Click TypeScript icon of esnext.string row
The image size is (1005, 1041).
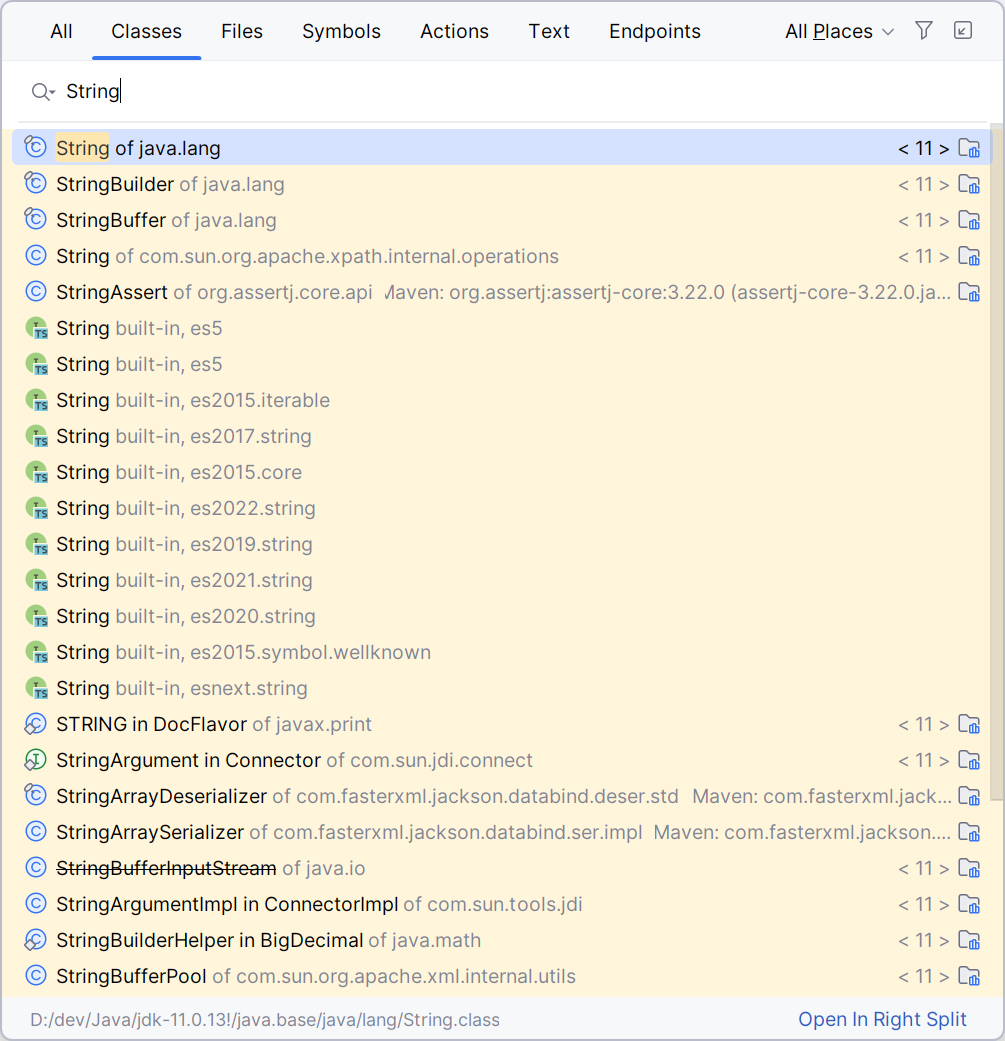(x=36, y=688)
